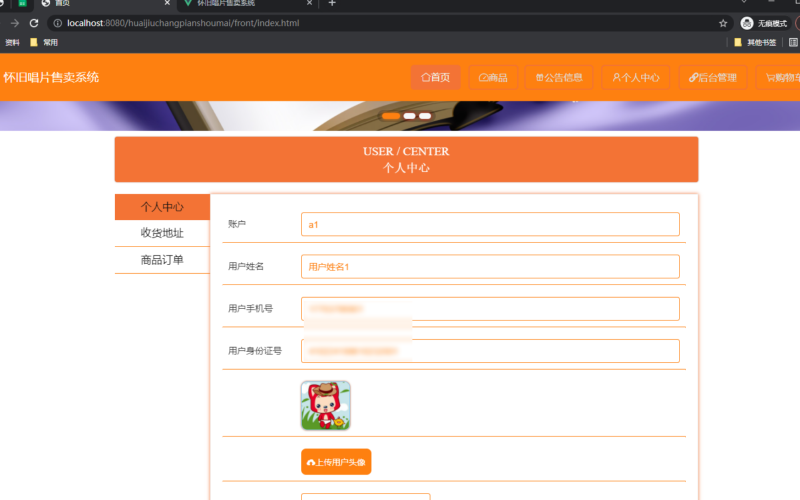Screen dimensions: 800x500
Task: Open the 常用 bookmarks folder
Action: click(x=44, y=42)
